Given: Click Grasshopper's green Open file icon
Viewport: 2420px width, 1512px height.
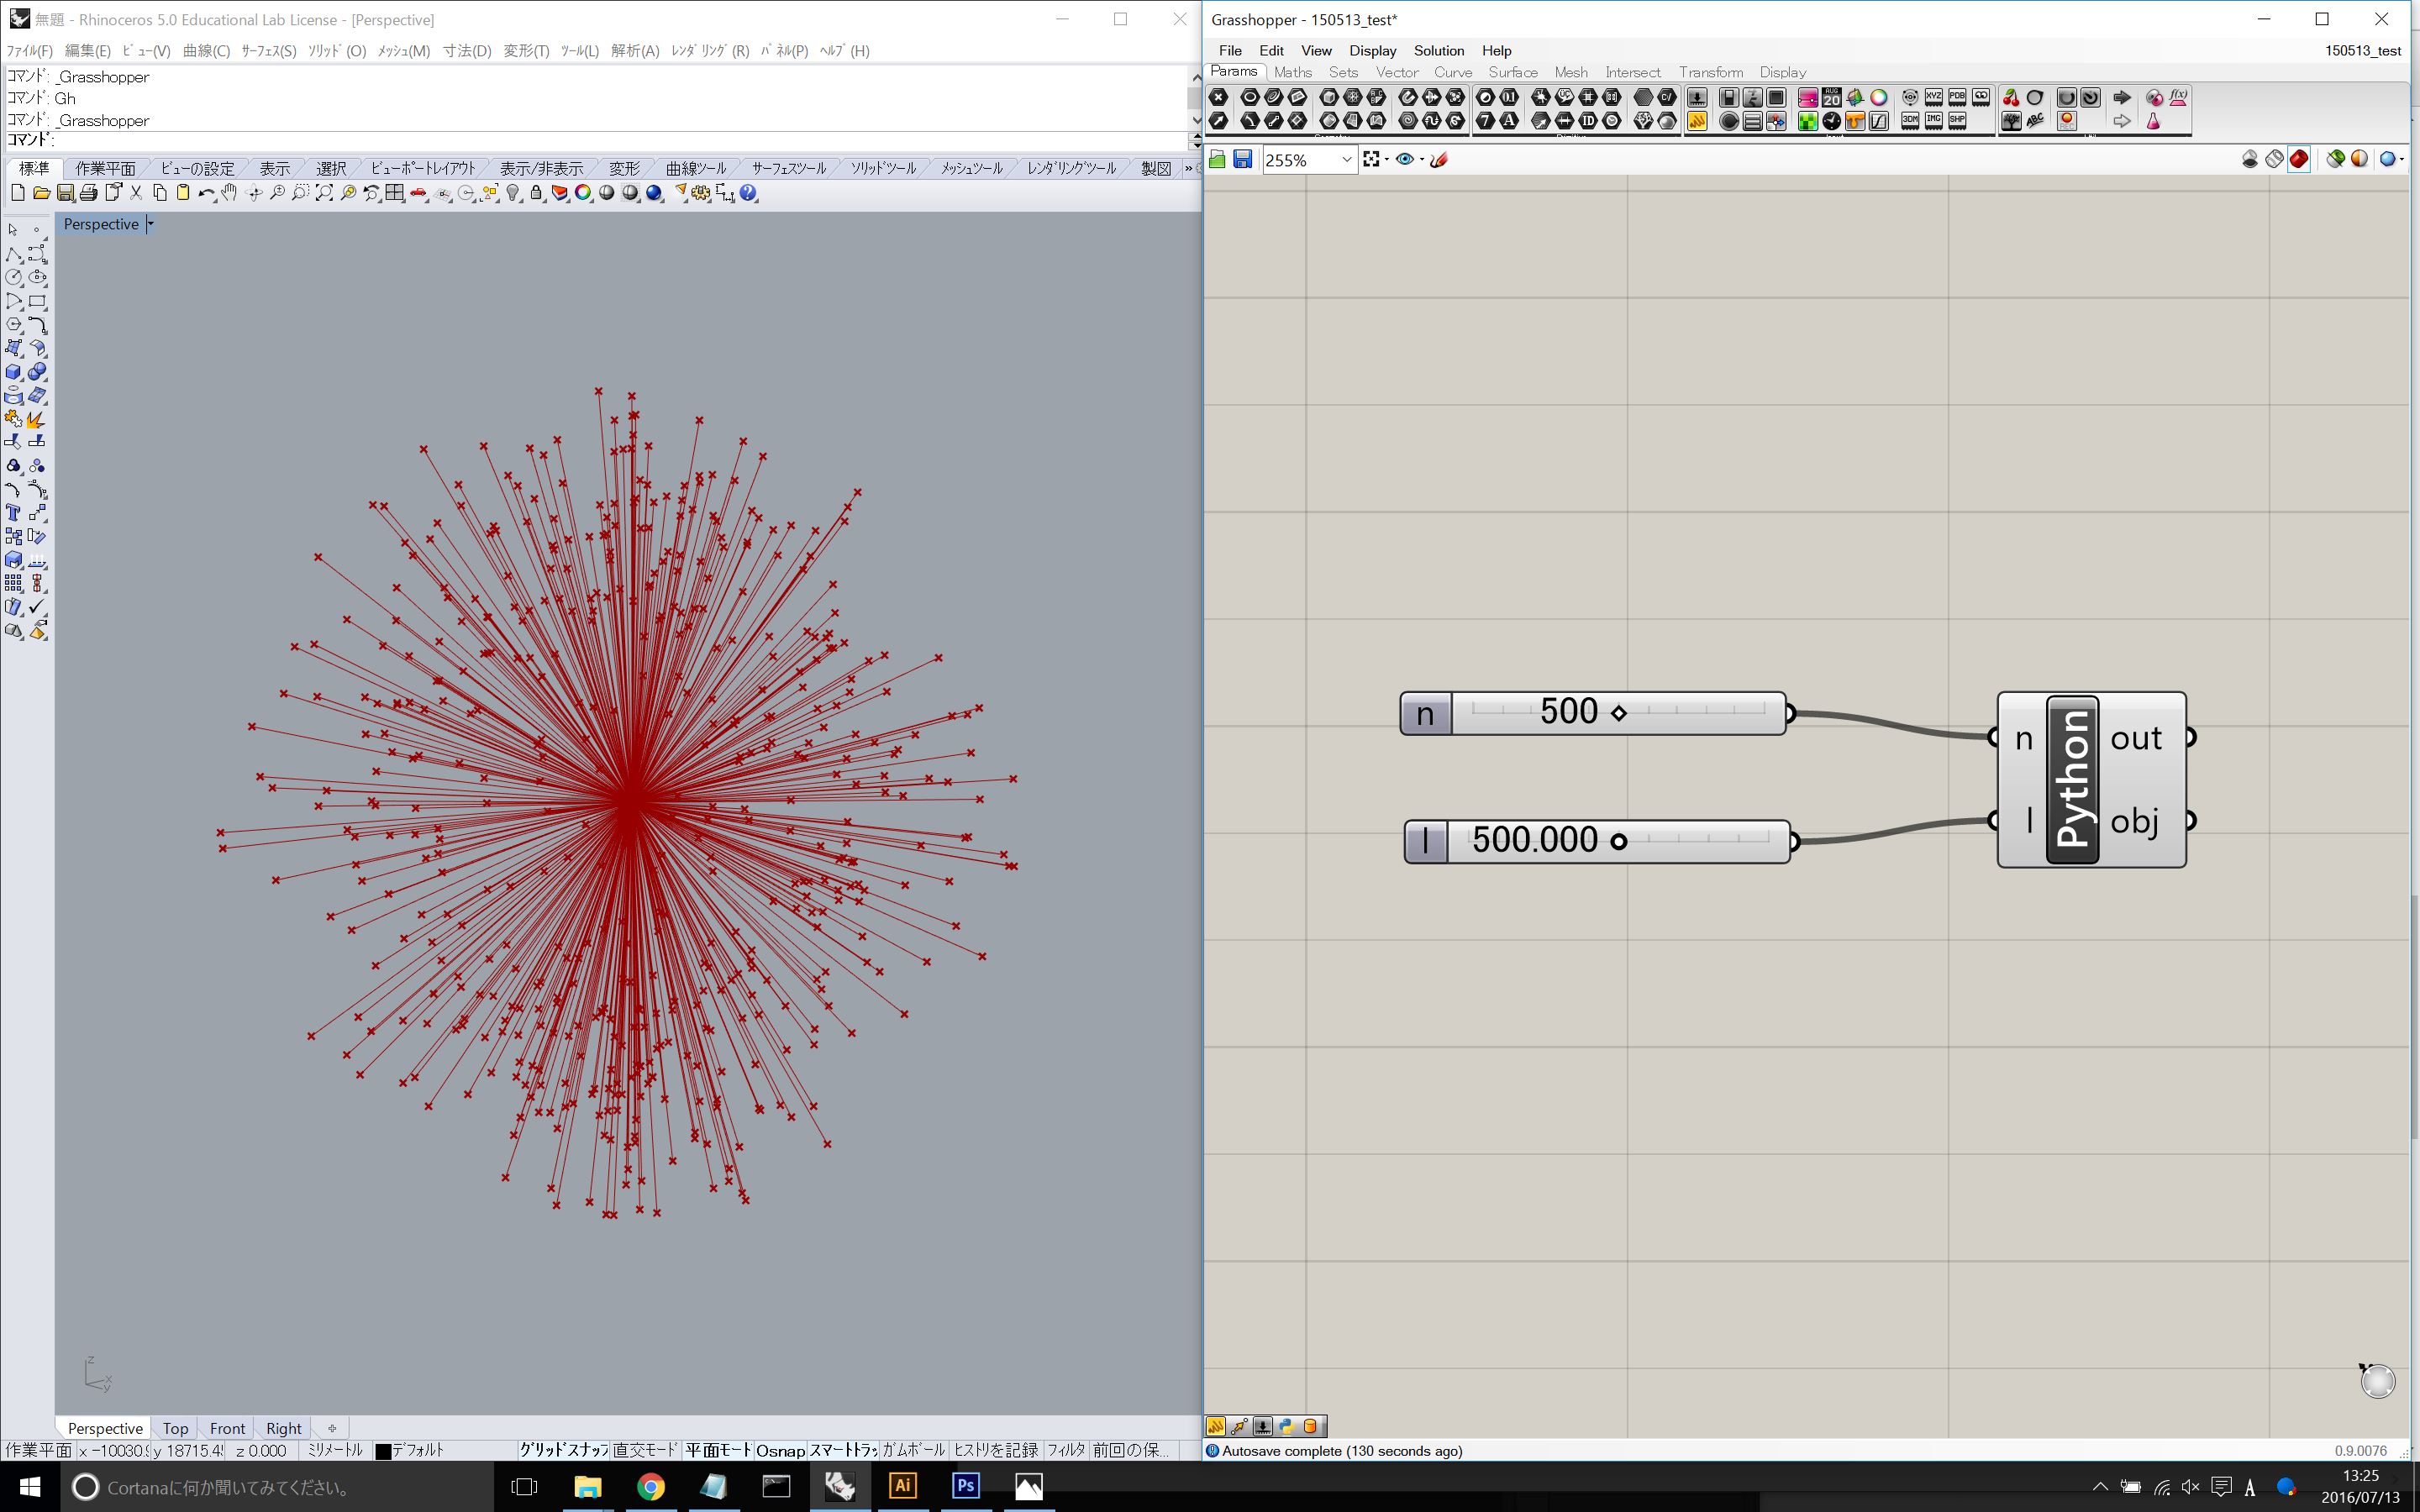Looking at the screenshot, I should pyautogui.click(x=1217, y=160).
